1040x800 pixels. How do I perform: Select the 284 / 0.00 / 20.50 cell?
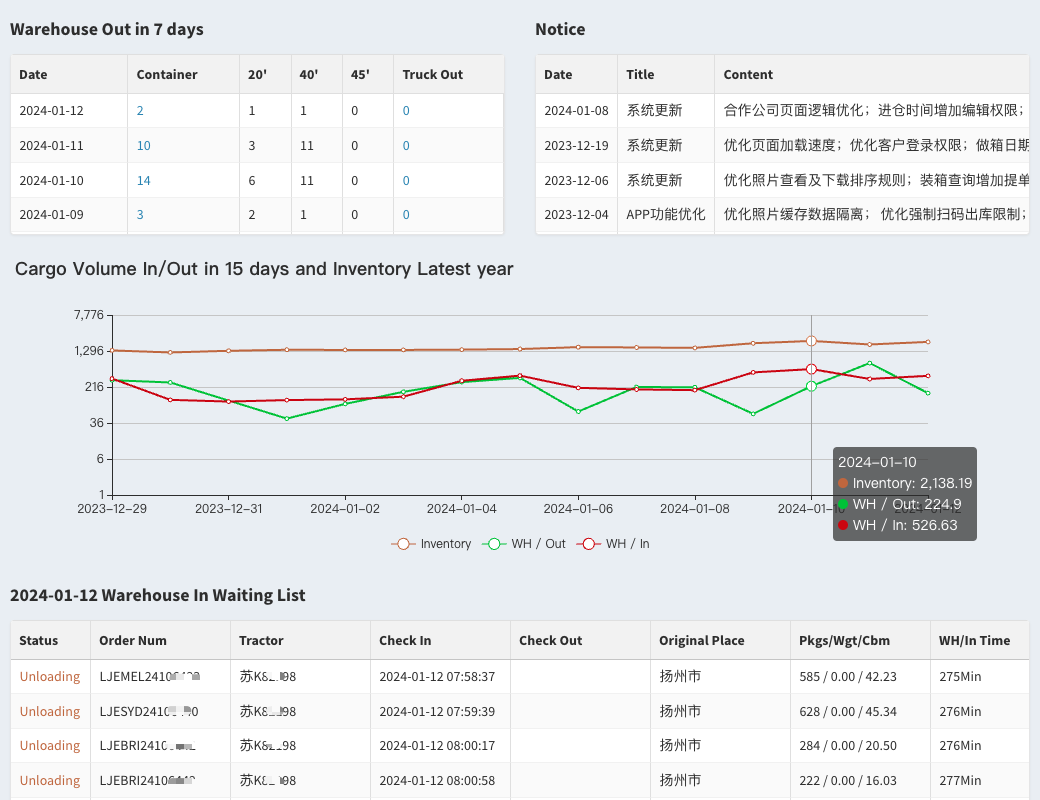point(848,746)
